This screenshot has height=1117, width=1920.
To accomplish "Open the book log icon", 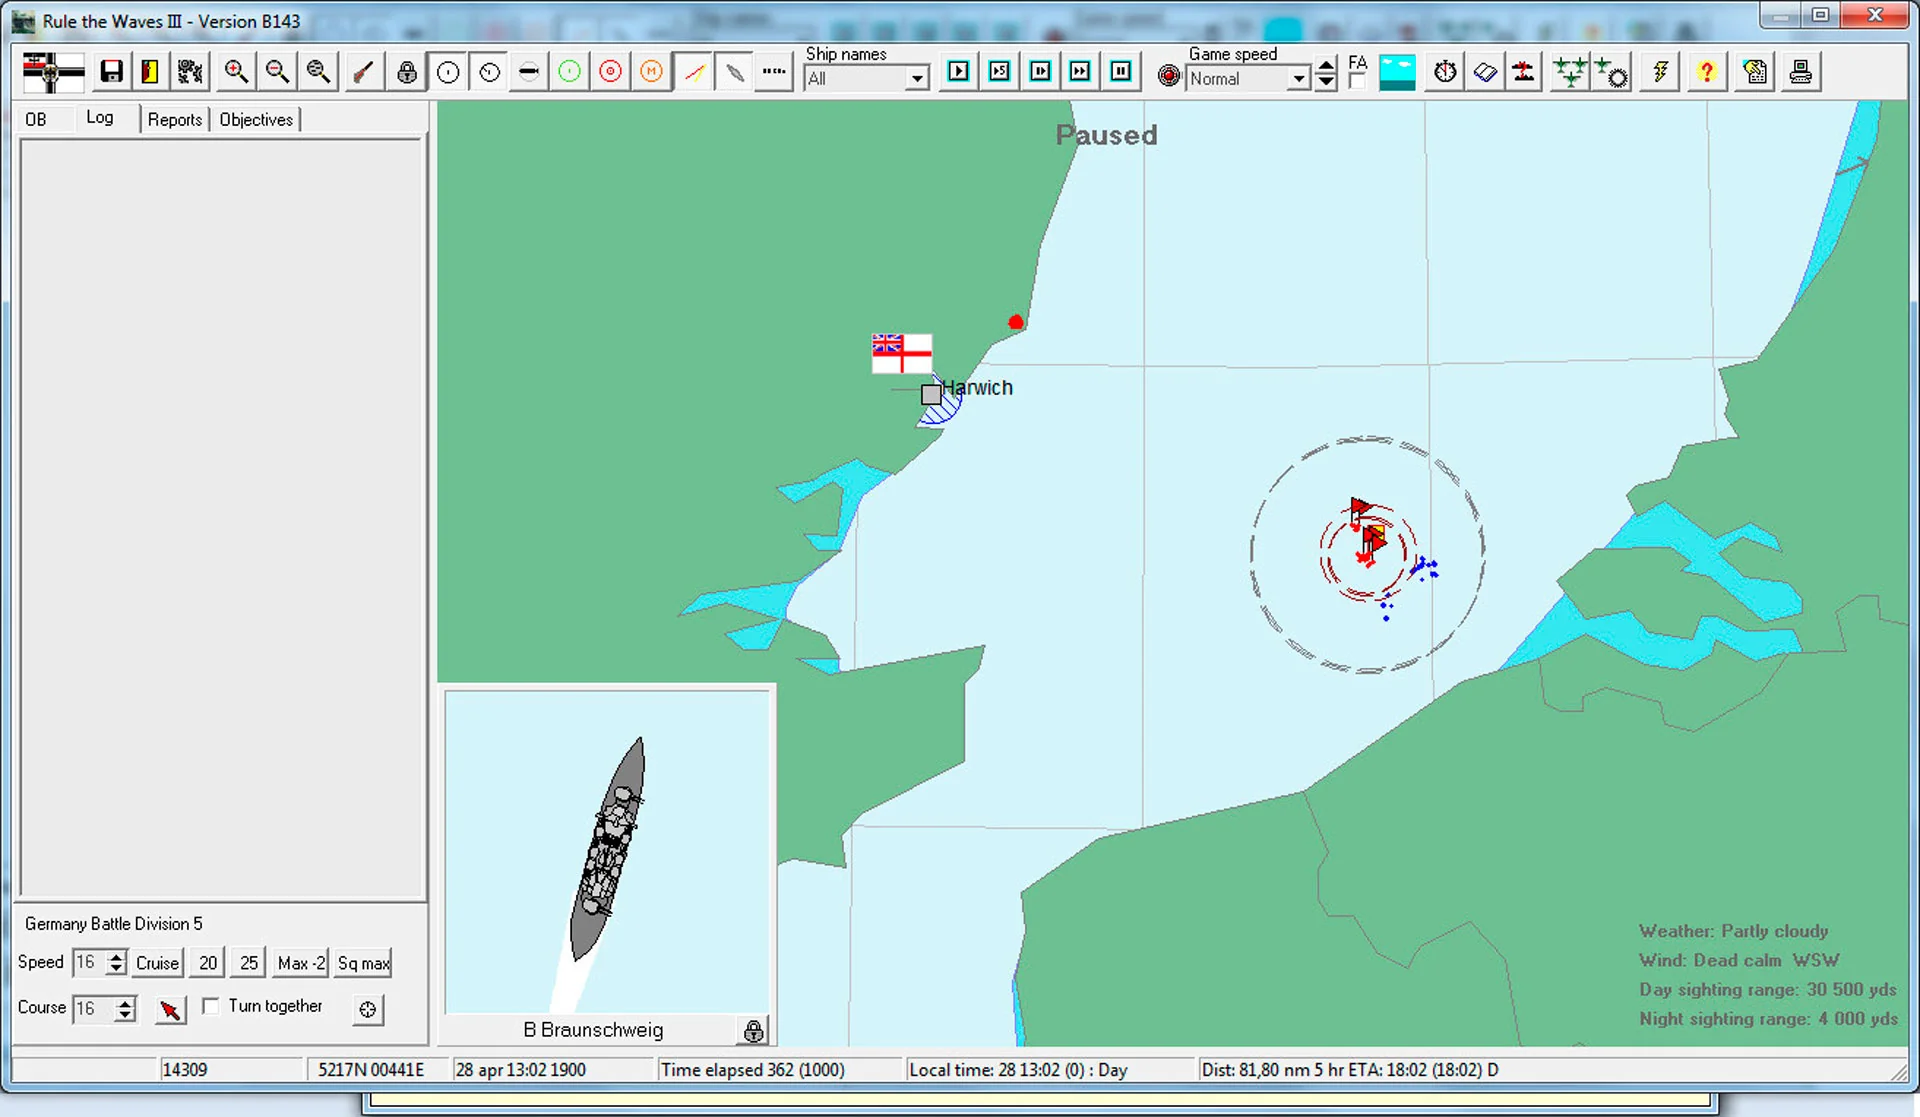I will (1485, 72).
